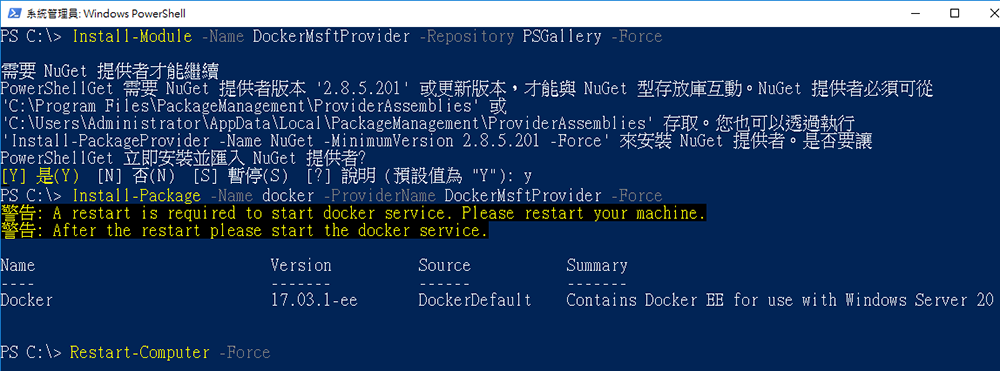Click the Install-Module command text
Image resolution: width=1000 pixels, height=371 pixels.
pyautogui.click(x=132, y=36)
